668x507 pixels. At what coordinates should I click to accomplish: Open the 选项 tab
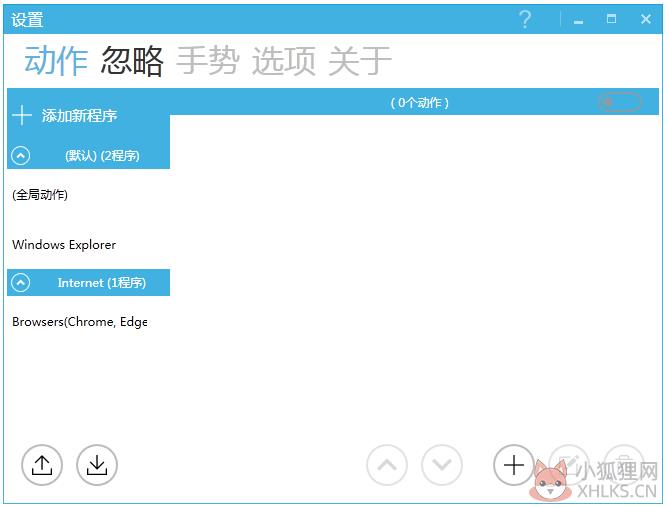pyautogui.click(x=284, y=61)
